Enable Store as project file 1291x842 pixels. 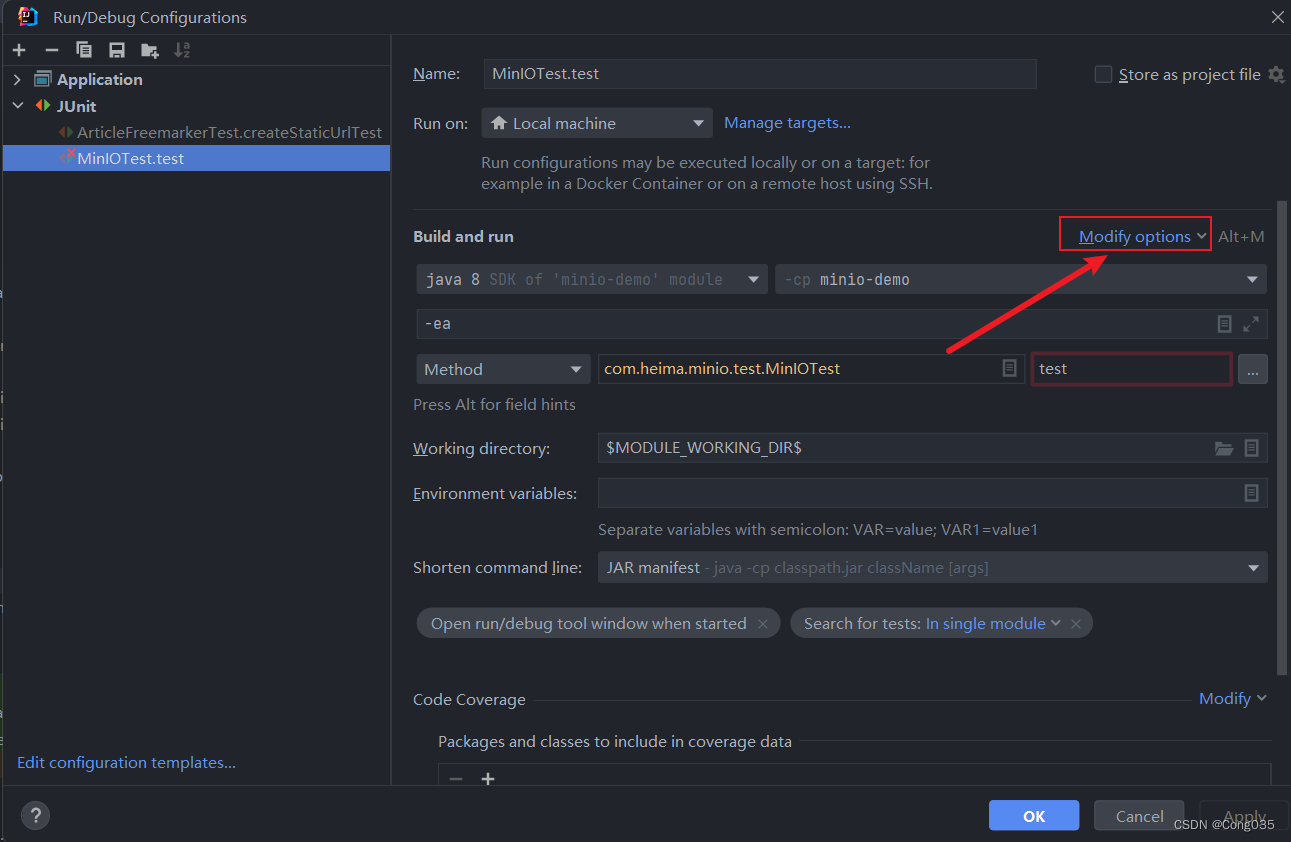(1103, 73)
